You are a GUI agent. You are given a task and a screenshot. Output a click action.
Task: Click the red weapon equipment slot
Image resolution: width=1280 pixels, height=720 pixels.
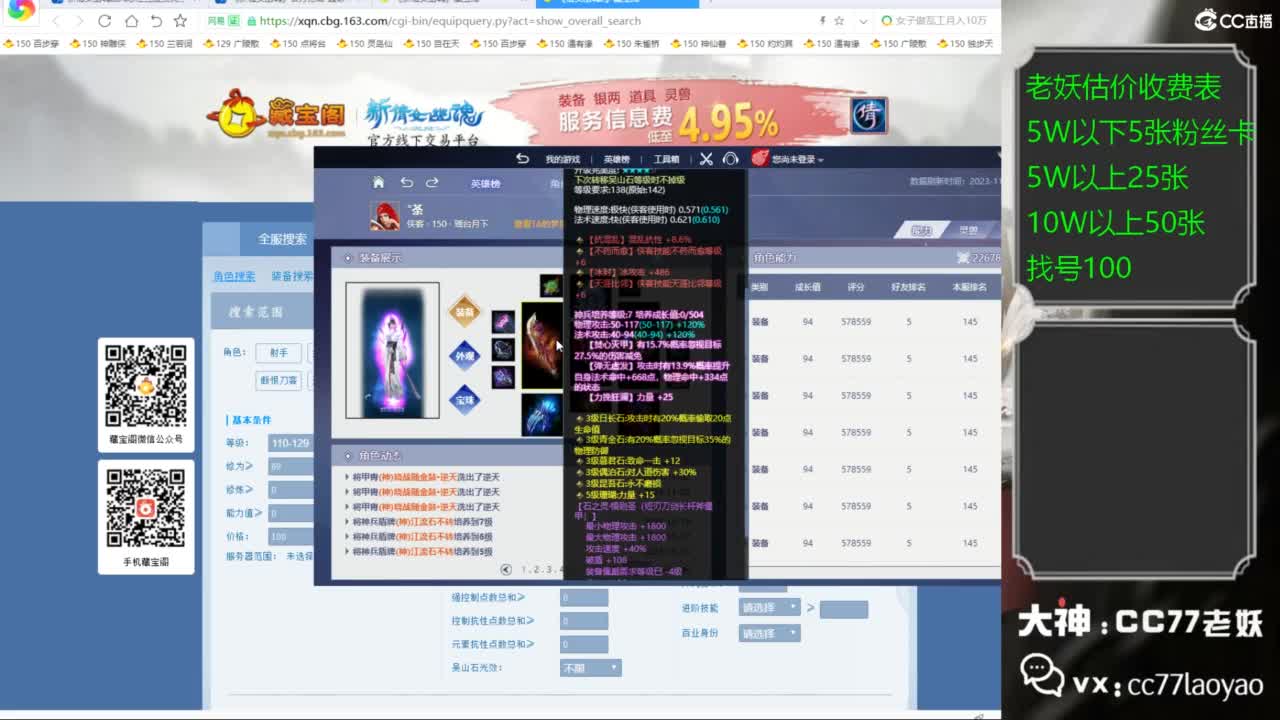tap(541, 346)
